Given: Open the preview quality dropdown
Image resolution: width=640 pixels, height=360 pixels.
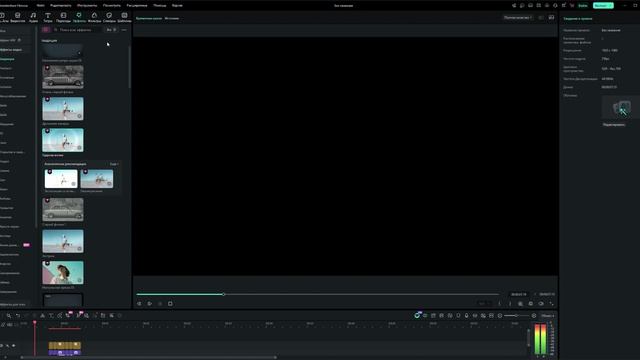Looking at the screenshot, I should 518,18.
